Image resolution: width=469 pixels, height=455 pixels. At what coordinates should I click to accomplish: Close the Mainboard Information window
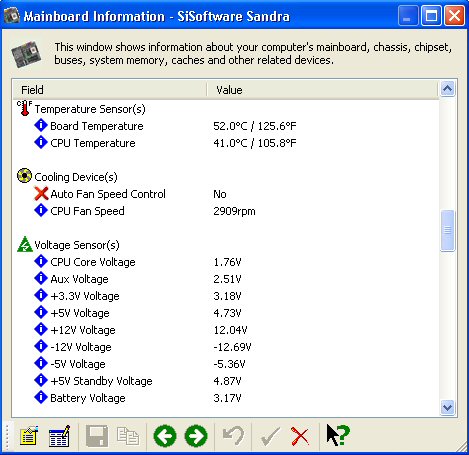[x=454, y=15]
